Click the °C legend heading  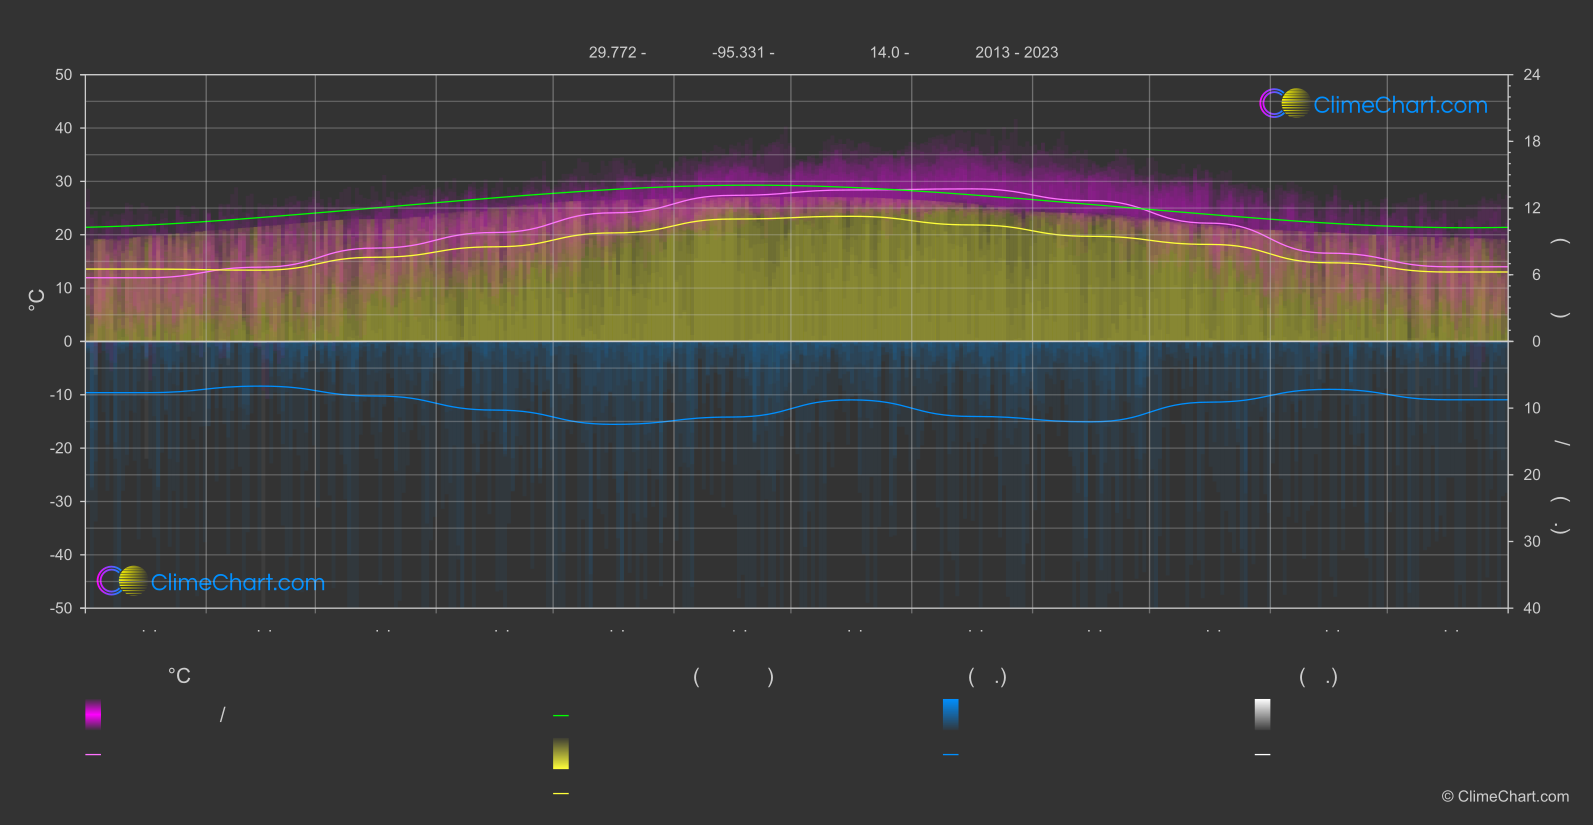(x=179, y=676)
